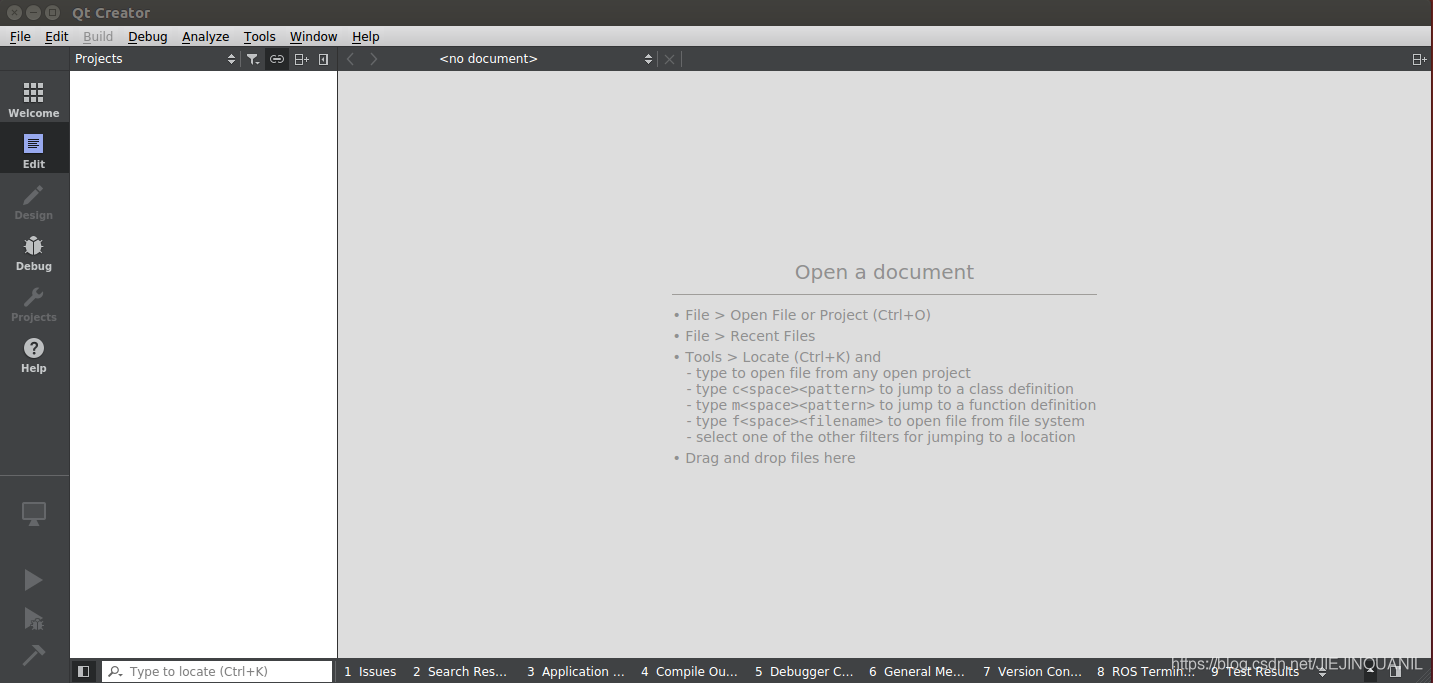
Task: Close the Projects side panel
Action: click(x=323, y=59)
